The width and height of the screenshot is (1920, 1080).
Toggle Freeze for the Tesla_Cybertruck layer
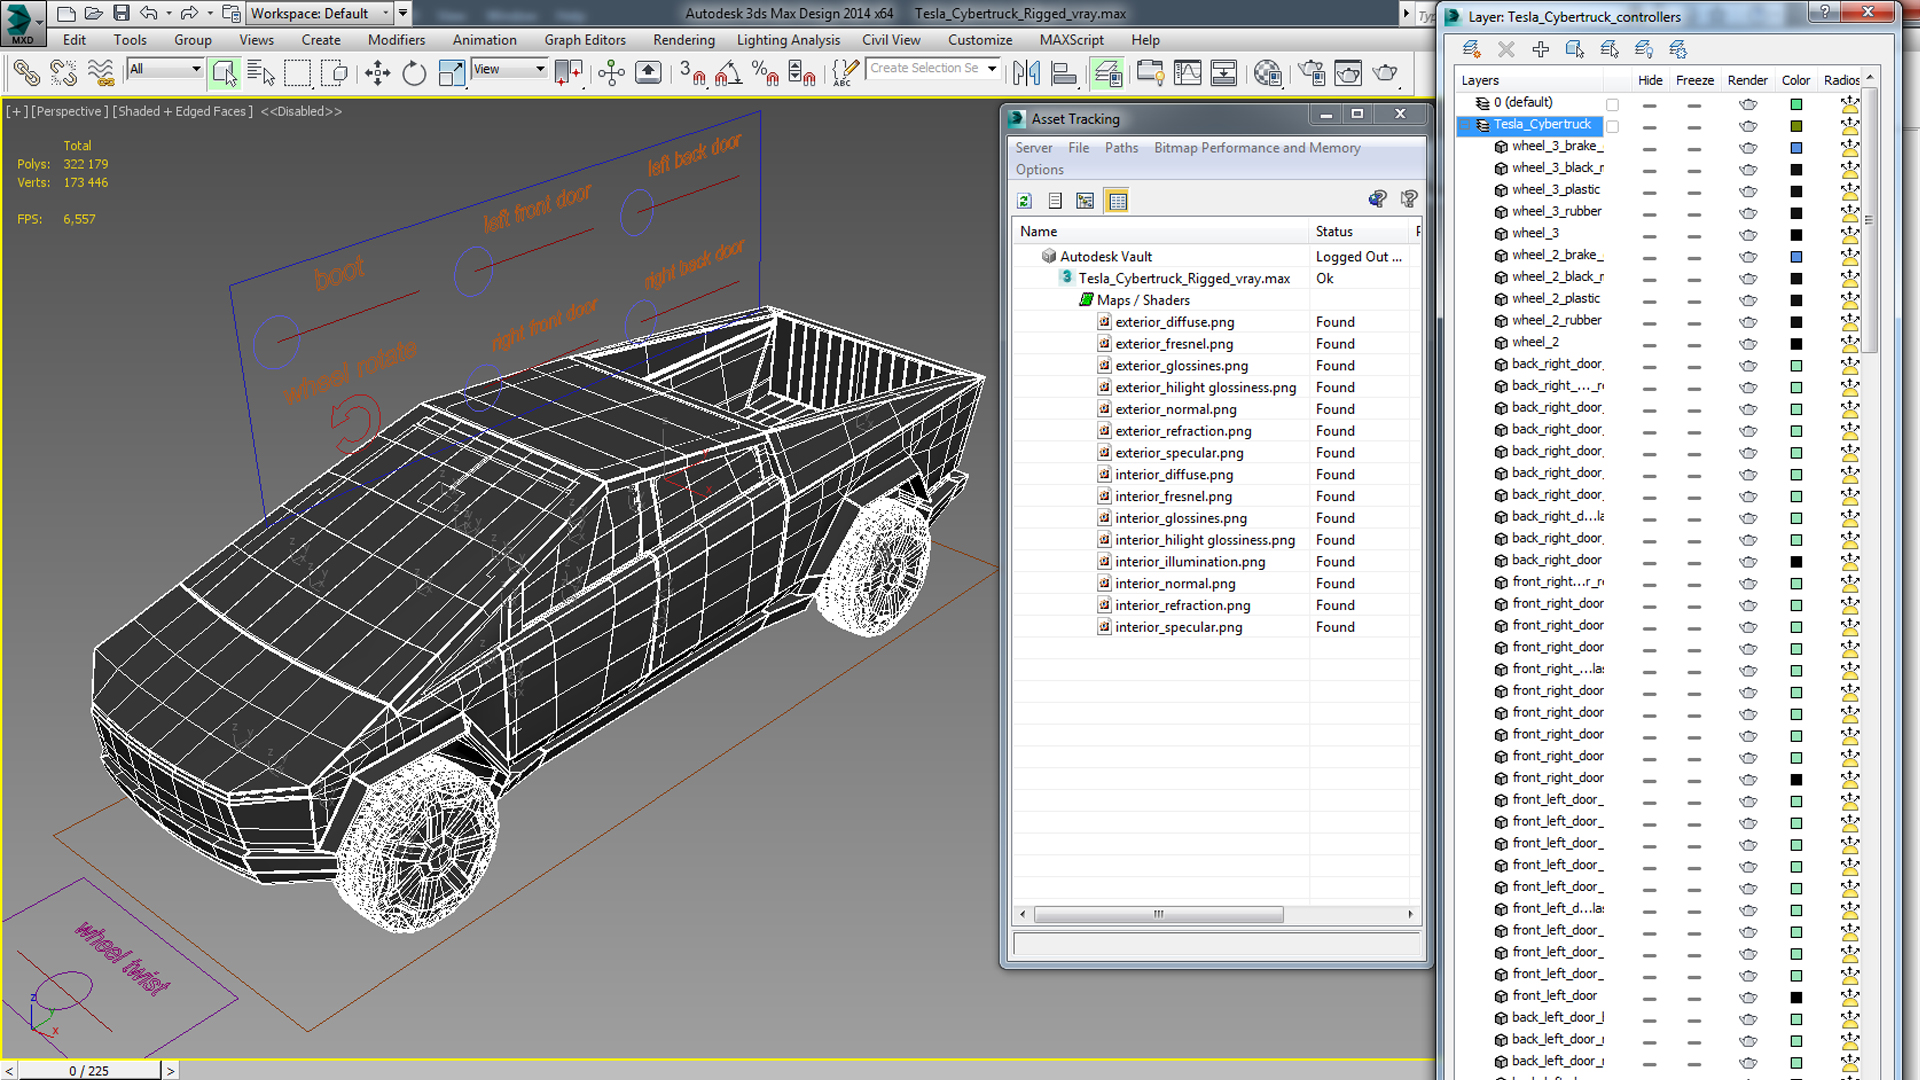1693,126
